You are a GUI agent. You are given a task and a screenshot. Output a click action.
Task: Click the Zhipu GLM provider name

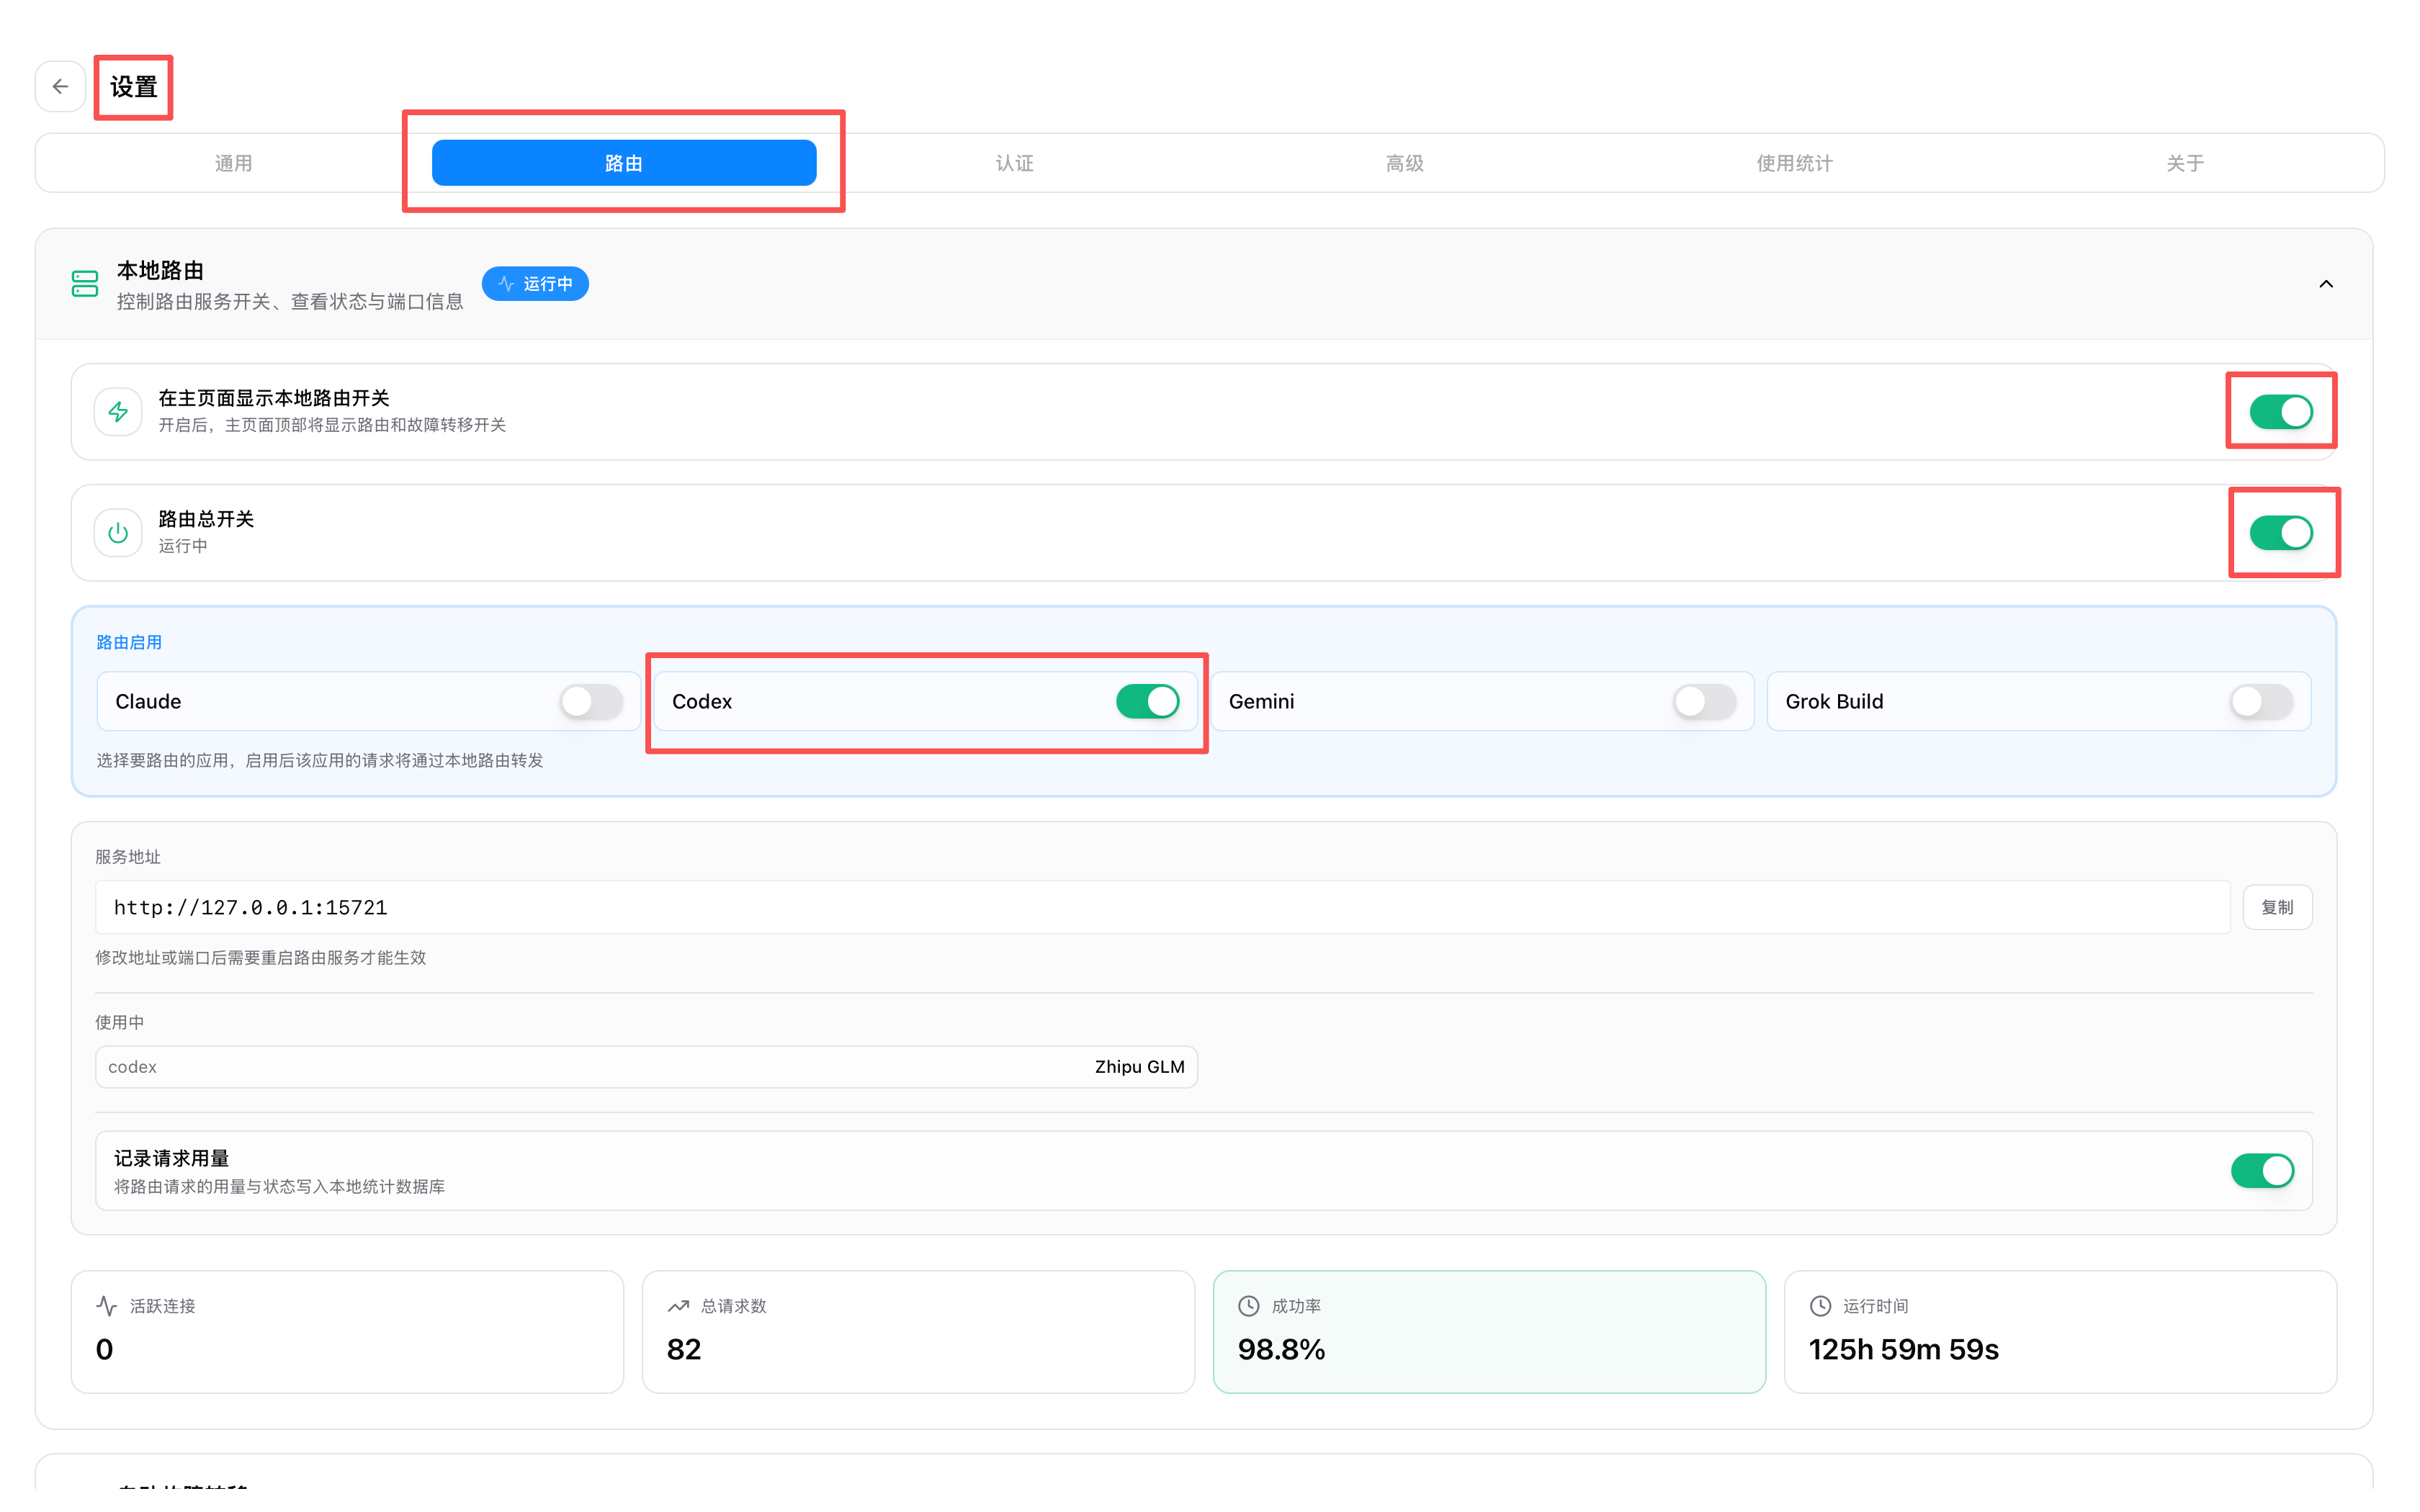tap(1139, 1067)
